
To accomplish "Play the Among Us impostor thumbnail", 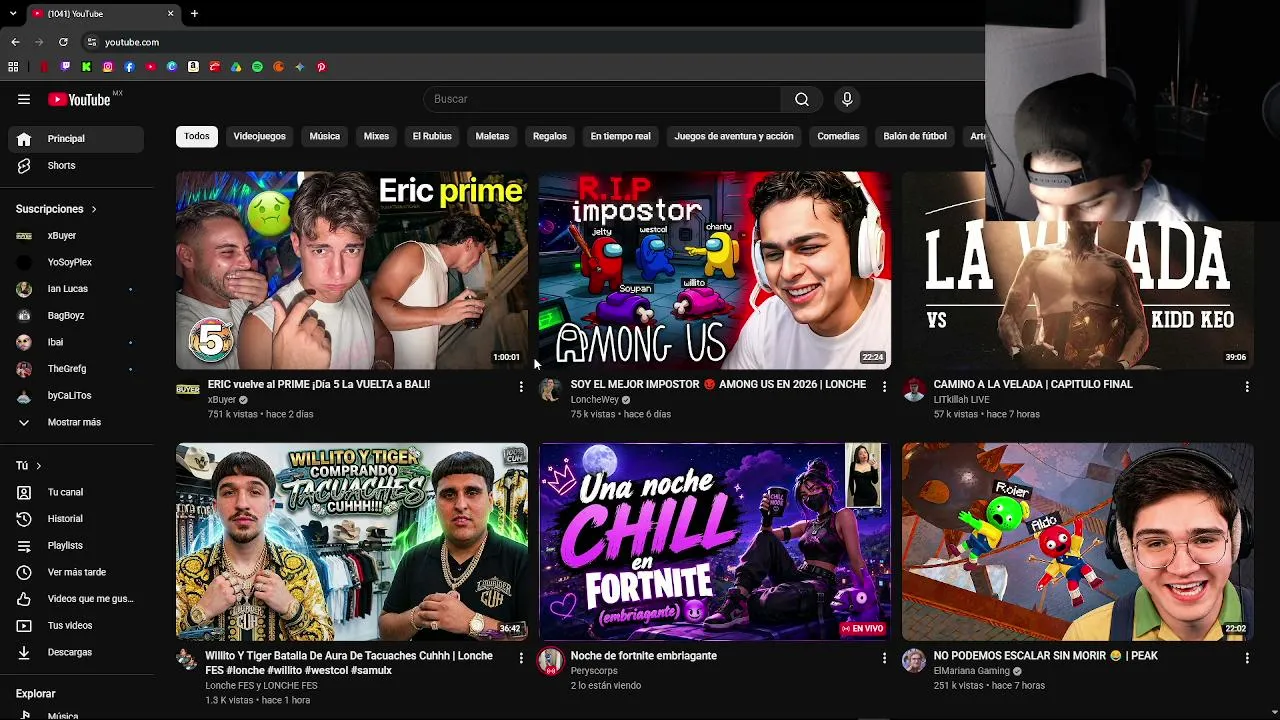I will coord(715,271).
